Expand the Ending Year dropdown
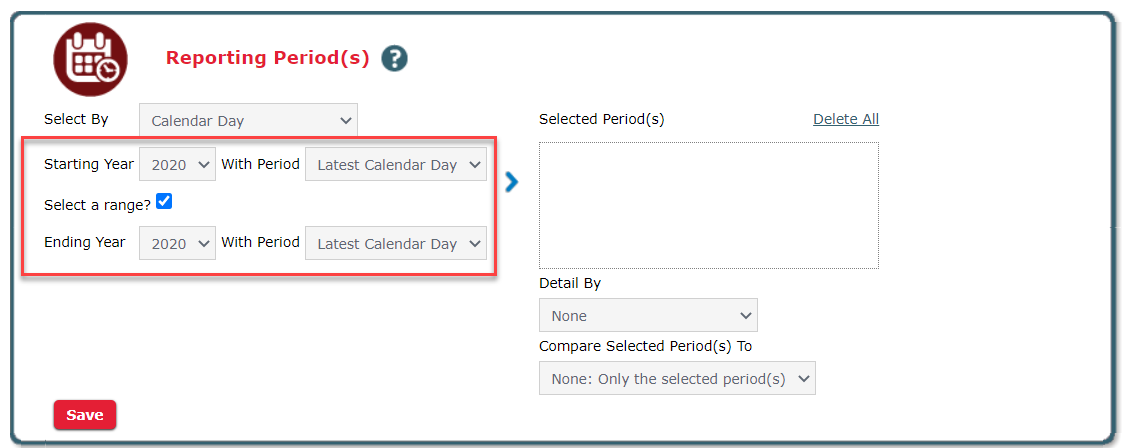Viewport: 1131px width, 448px height. [x=177, y=243]
